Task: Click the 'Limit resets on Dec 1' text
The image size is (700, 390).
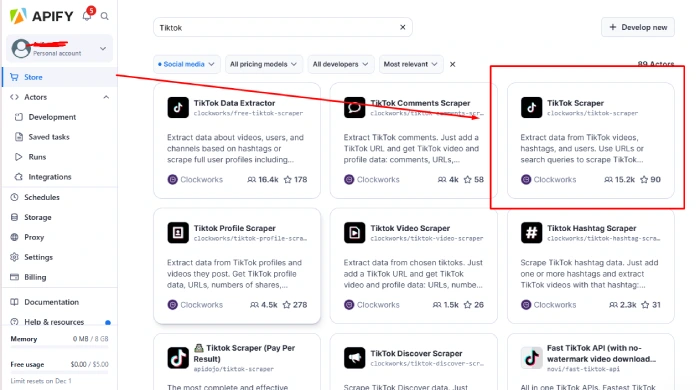Action: coord(41,381)
